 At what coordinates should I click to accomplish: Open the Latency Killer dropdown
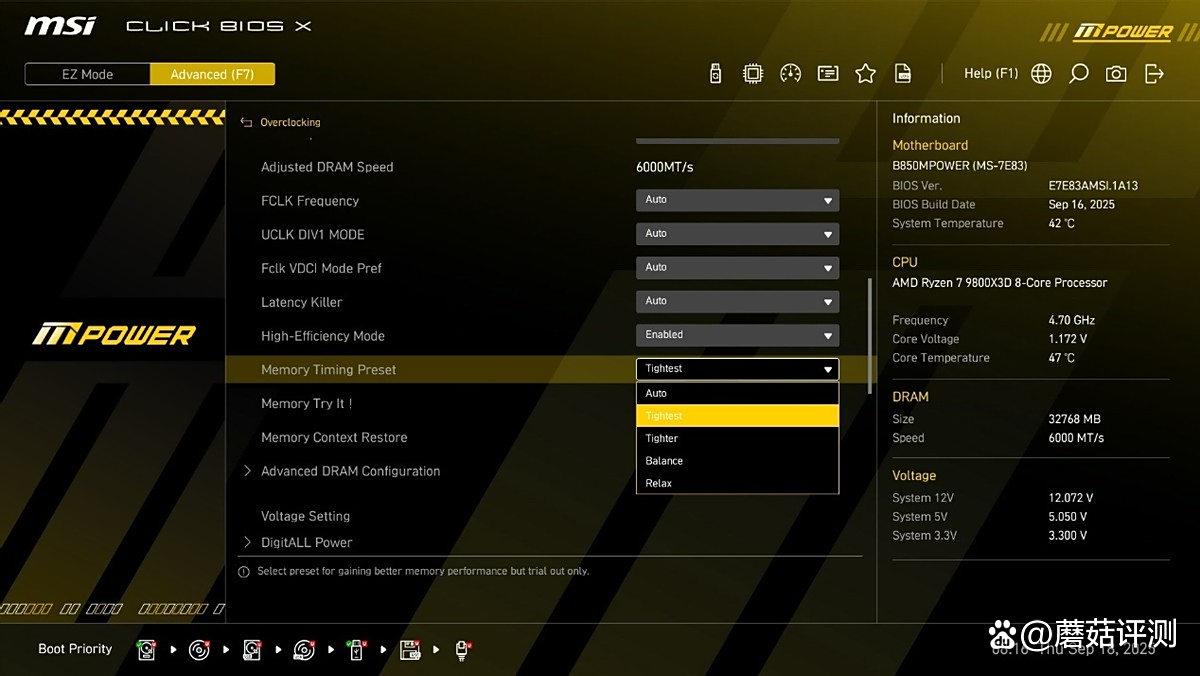(737, 301)
